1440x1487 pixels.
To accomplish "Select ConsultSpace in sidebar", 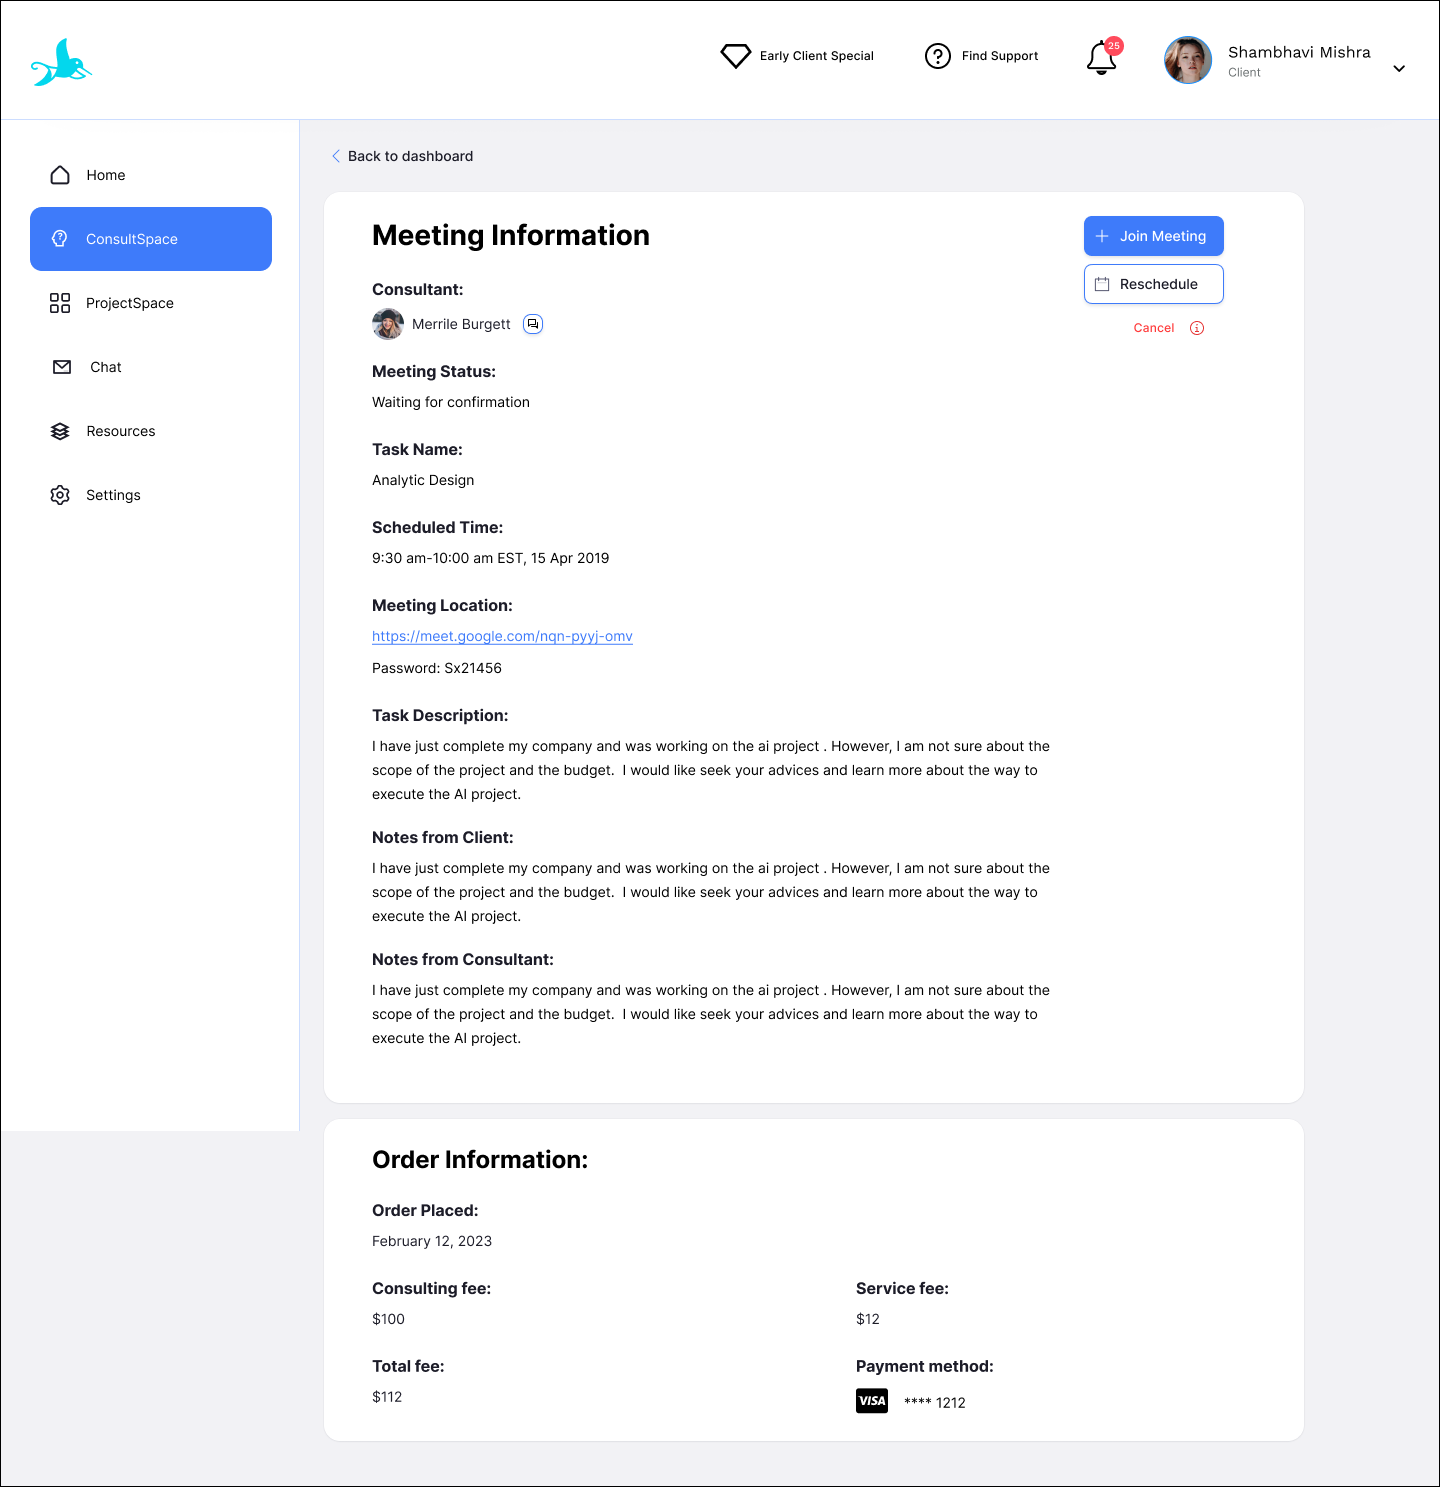I will coord(151,239).
